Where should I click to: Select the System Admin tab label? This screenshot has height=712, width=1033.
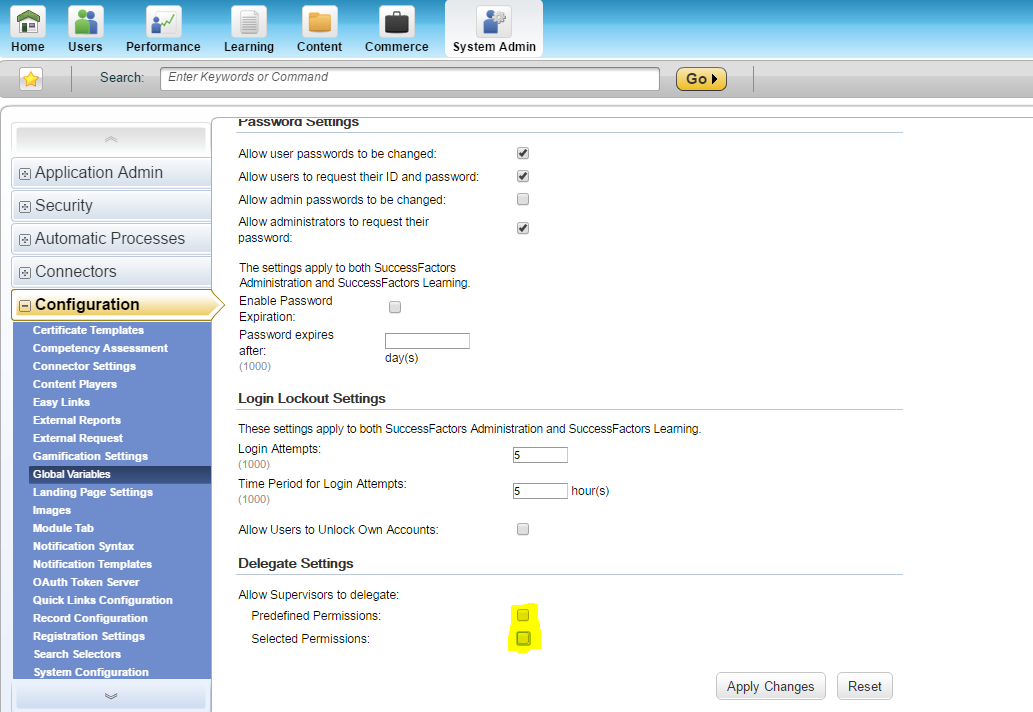[x=494, y=47]
